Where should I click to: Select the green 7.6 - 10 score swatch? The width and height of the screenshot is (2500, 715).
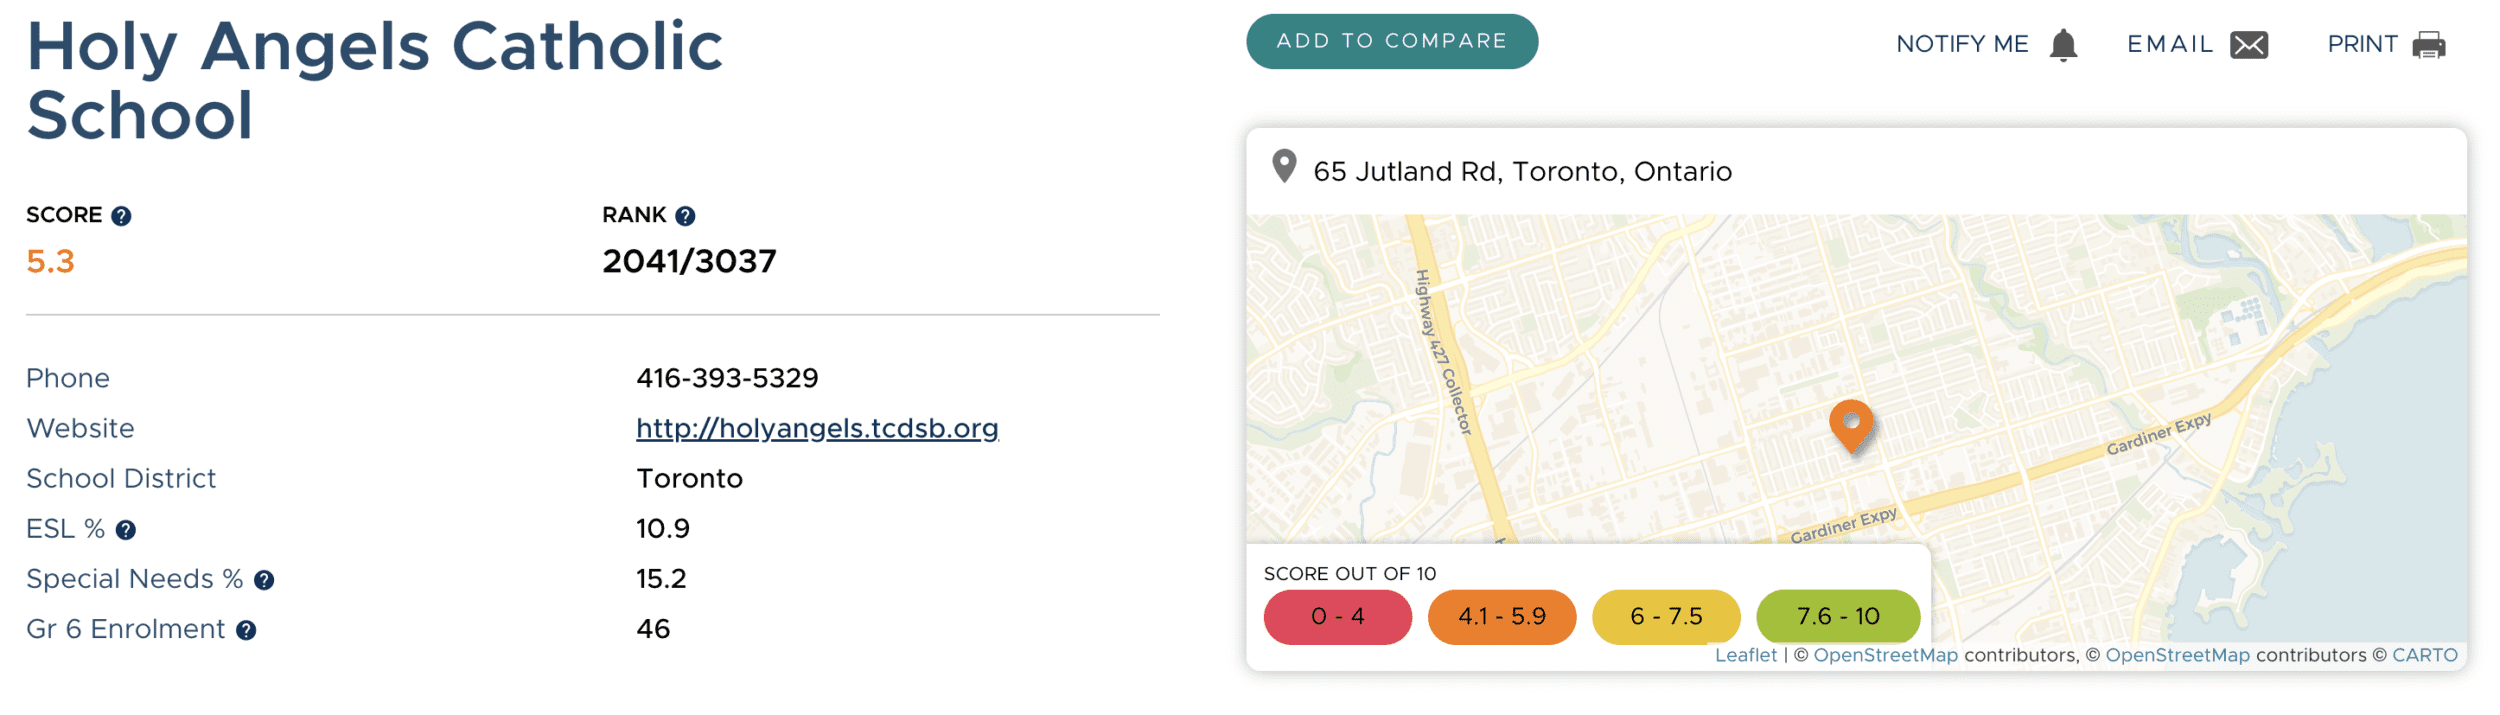pyautogui.click(x=1838, y=617)
